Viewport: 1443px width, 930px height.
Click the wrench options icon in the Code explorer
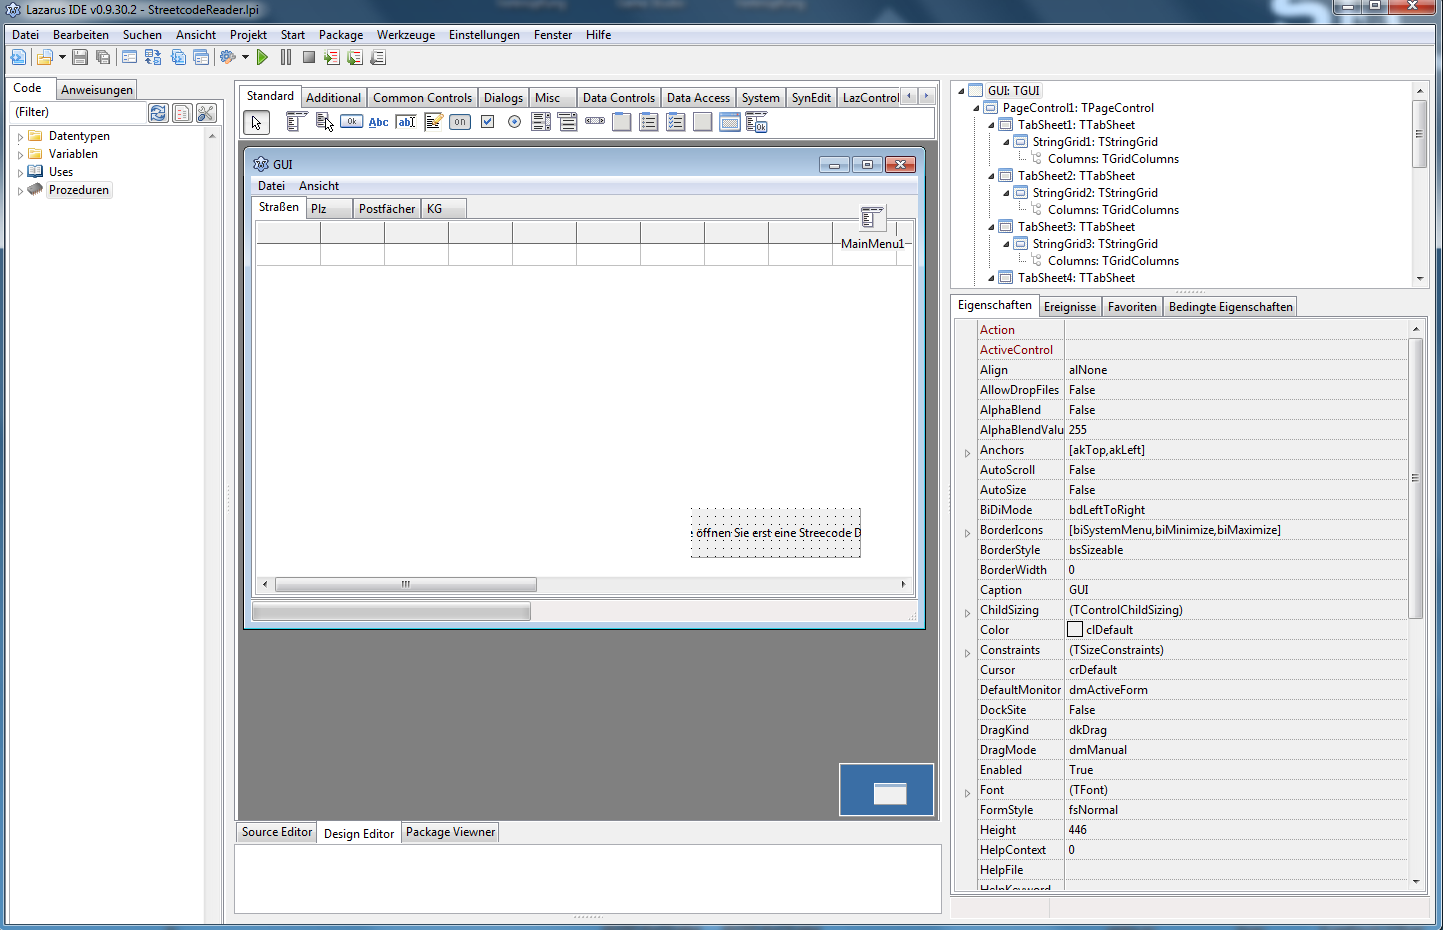[206, 113]
